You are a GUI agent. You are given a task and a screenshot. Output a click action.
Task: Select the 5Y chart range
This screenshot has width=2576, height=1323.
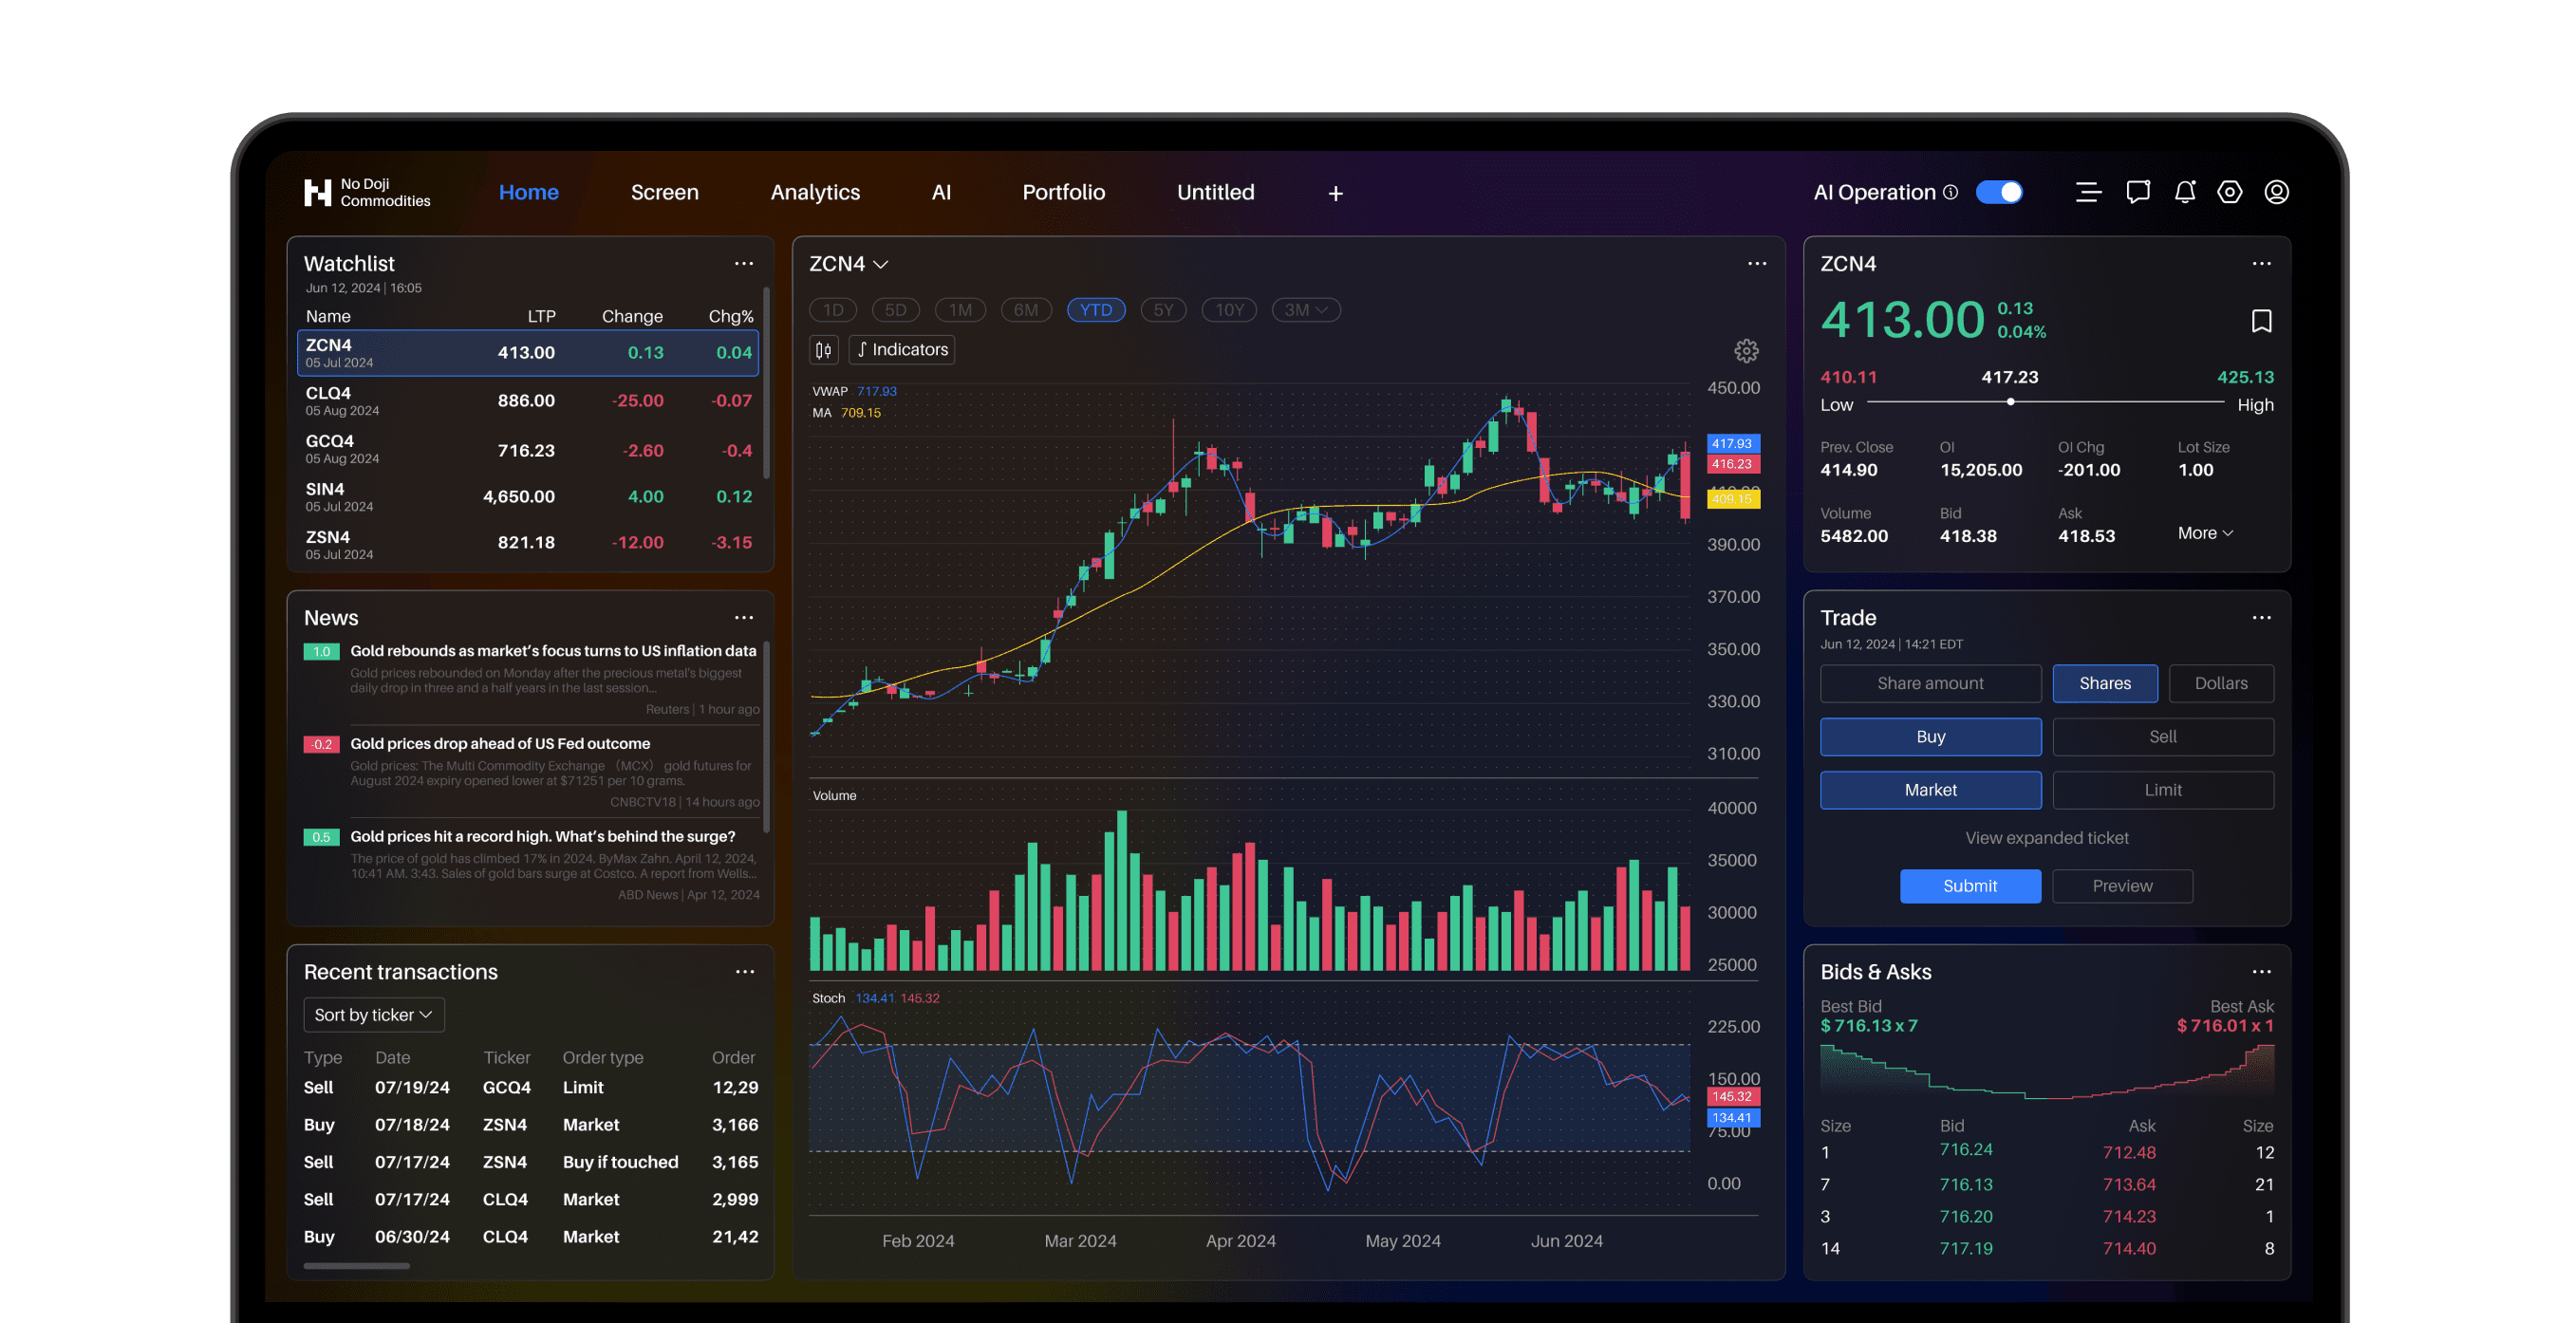pyautogui.click(x=1163, y=310)
